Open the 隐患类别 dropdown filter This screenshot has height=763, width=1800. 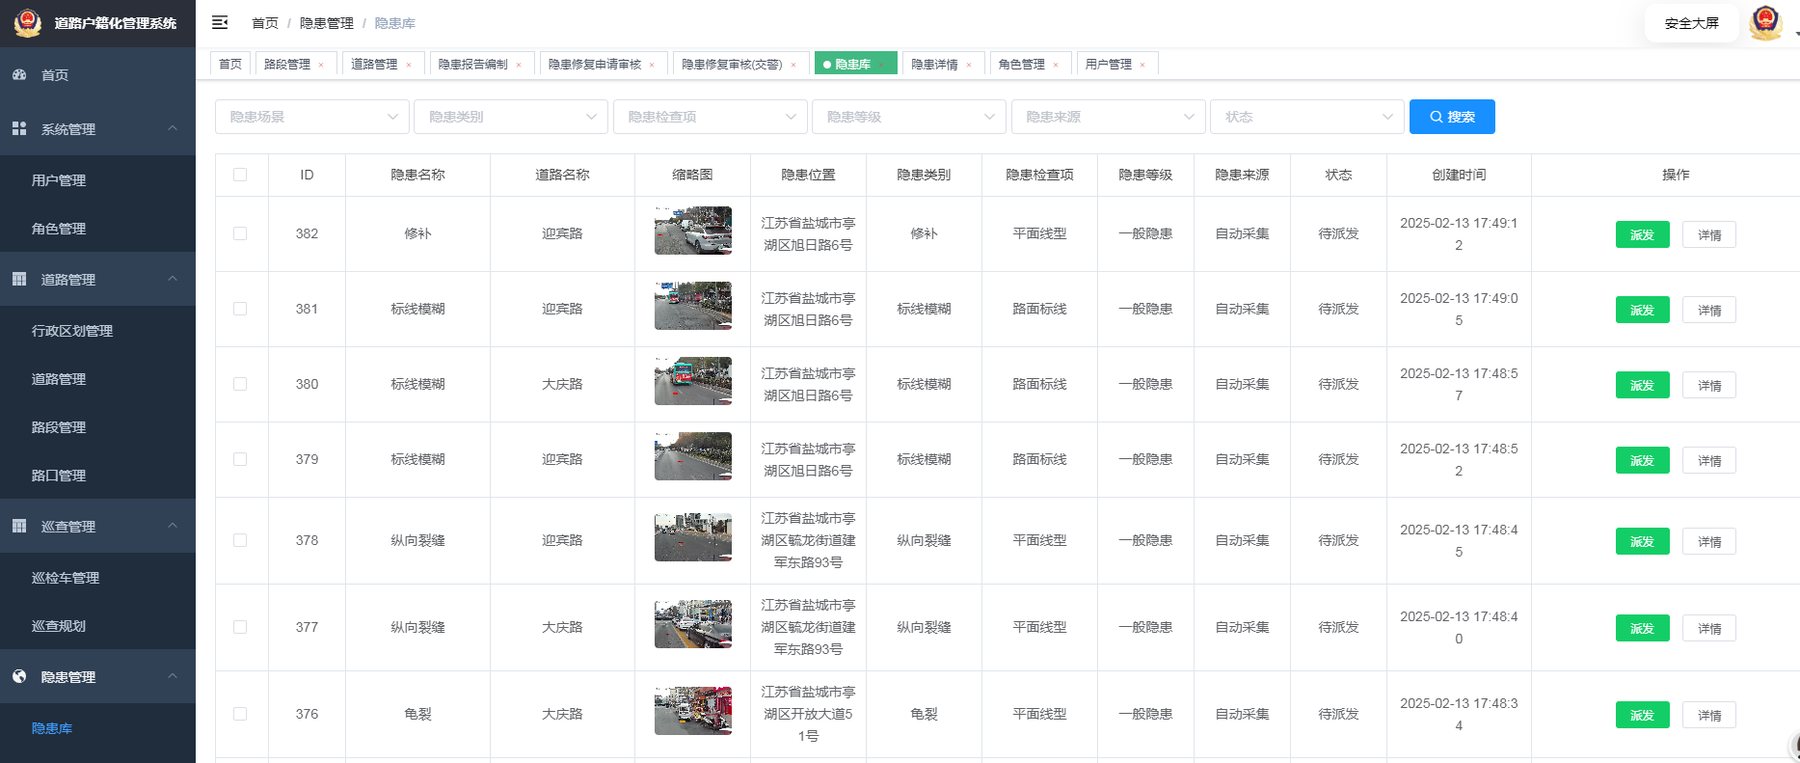[x=511, y=117]
